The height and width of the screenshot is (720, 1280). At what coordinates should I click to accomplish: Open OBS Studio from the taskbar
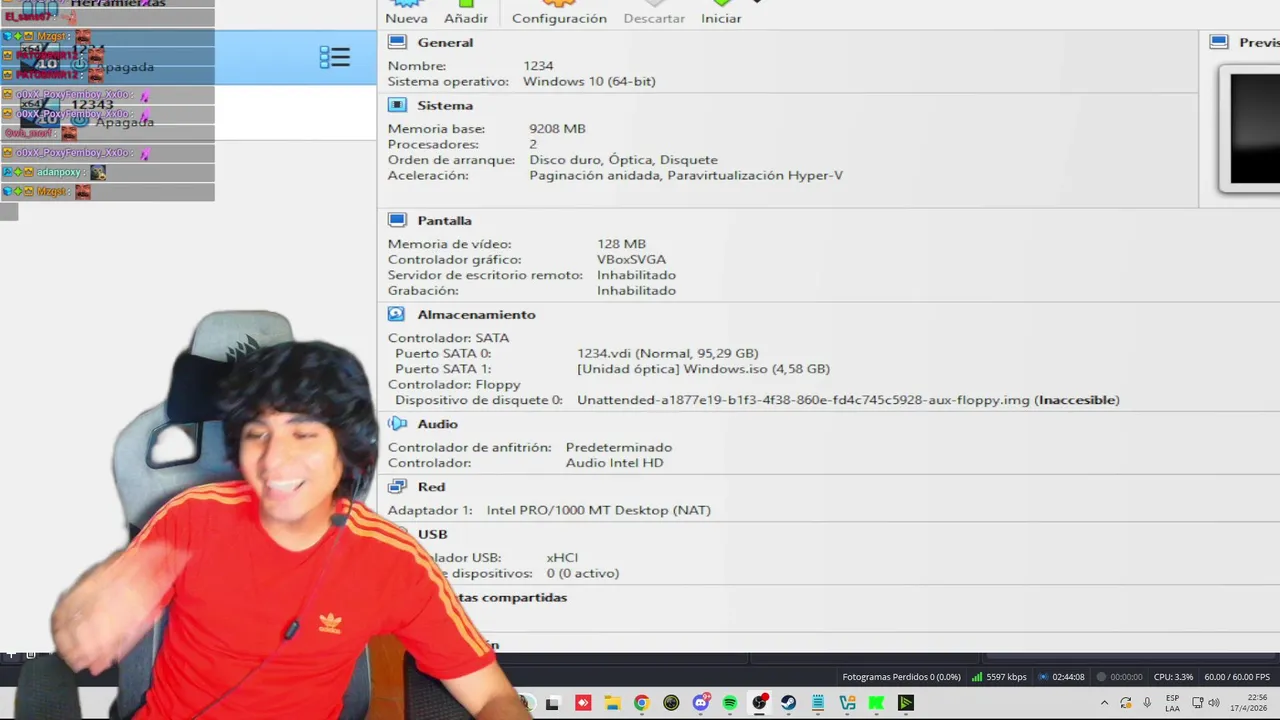coord(759,703)
